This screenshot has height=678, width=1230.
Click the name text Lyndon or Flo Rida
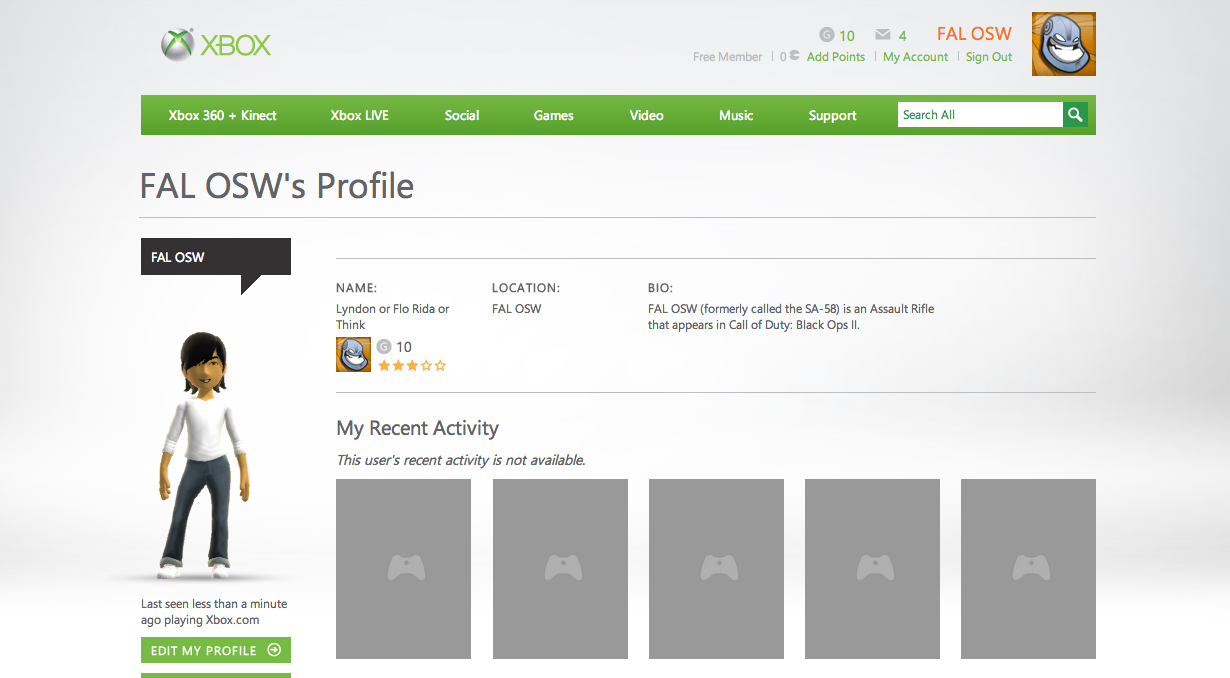pyautogui.click(x=393, y=317)
